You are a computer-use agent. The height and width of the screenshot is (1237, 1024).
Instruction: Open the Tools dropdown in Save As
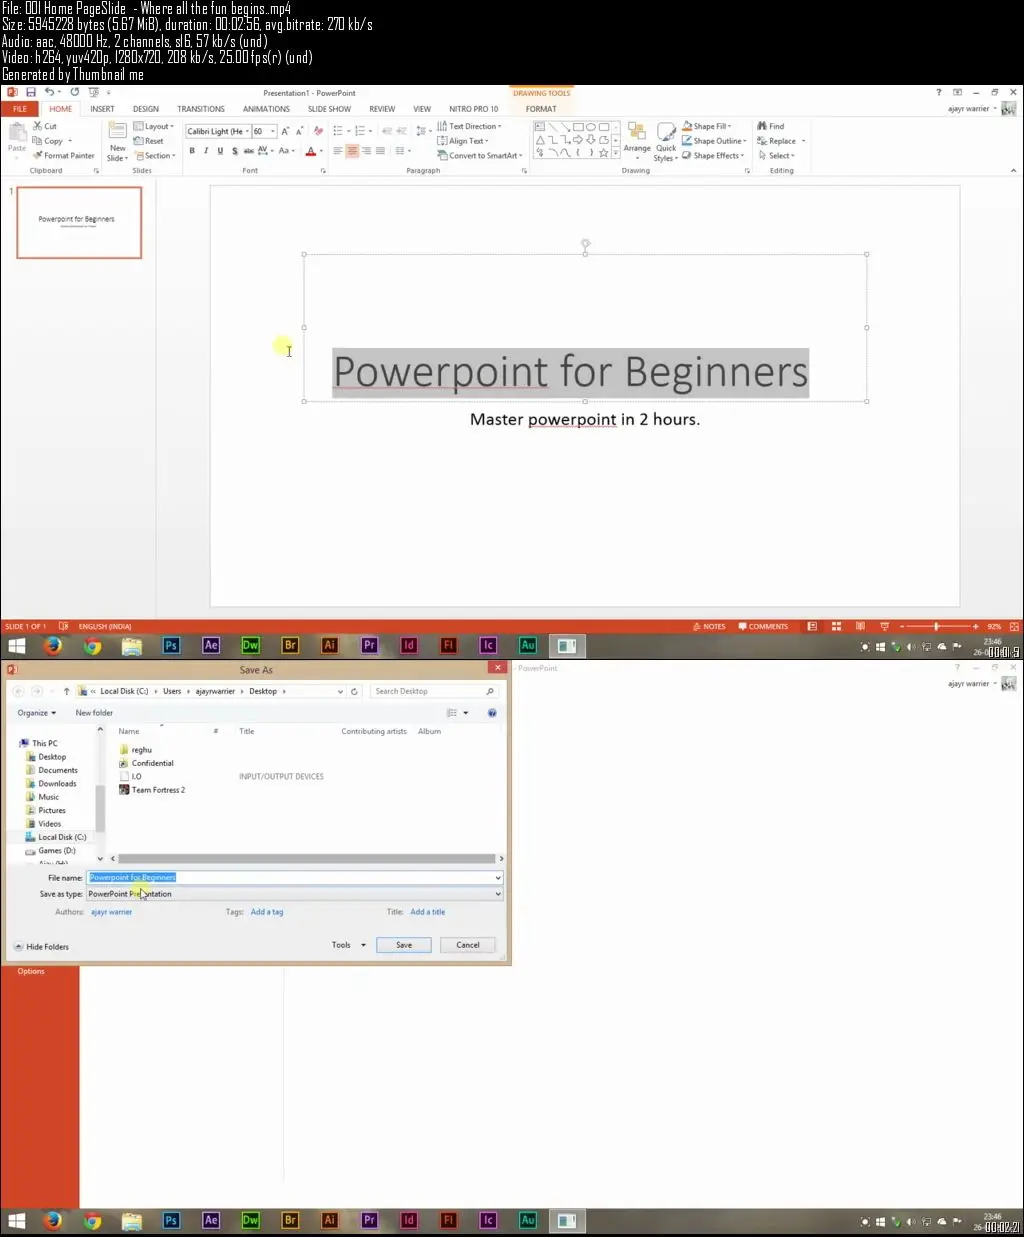pos(349,945)
